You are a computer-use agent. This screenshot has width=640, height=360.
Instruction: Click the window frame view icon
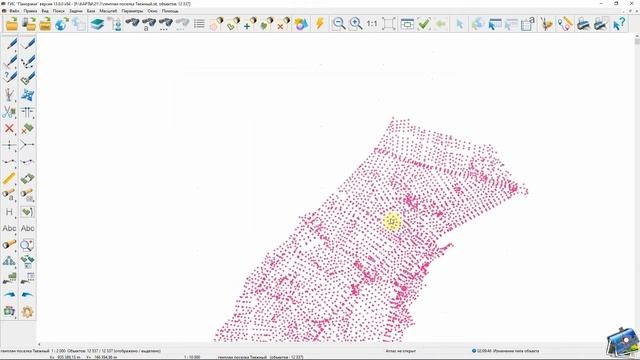click(407, 24)
